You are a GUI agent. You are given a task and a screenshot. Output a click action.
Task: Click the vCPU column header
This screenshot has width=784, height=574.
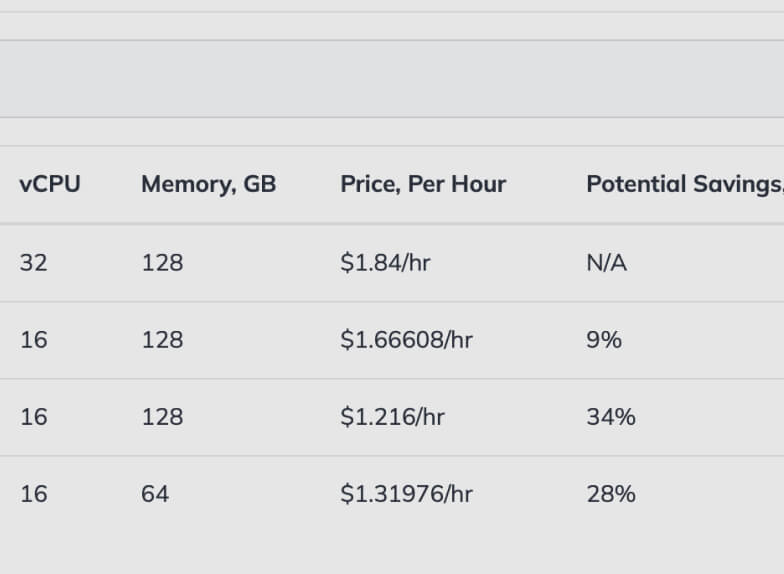click(50, 184)
